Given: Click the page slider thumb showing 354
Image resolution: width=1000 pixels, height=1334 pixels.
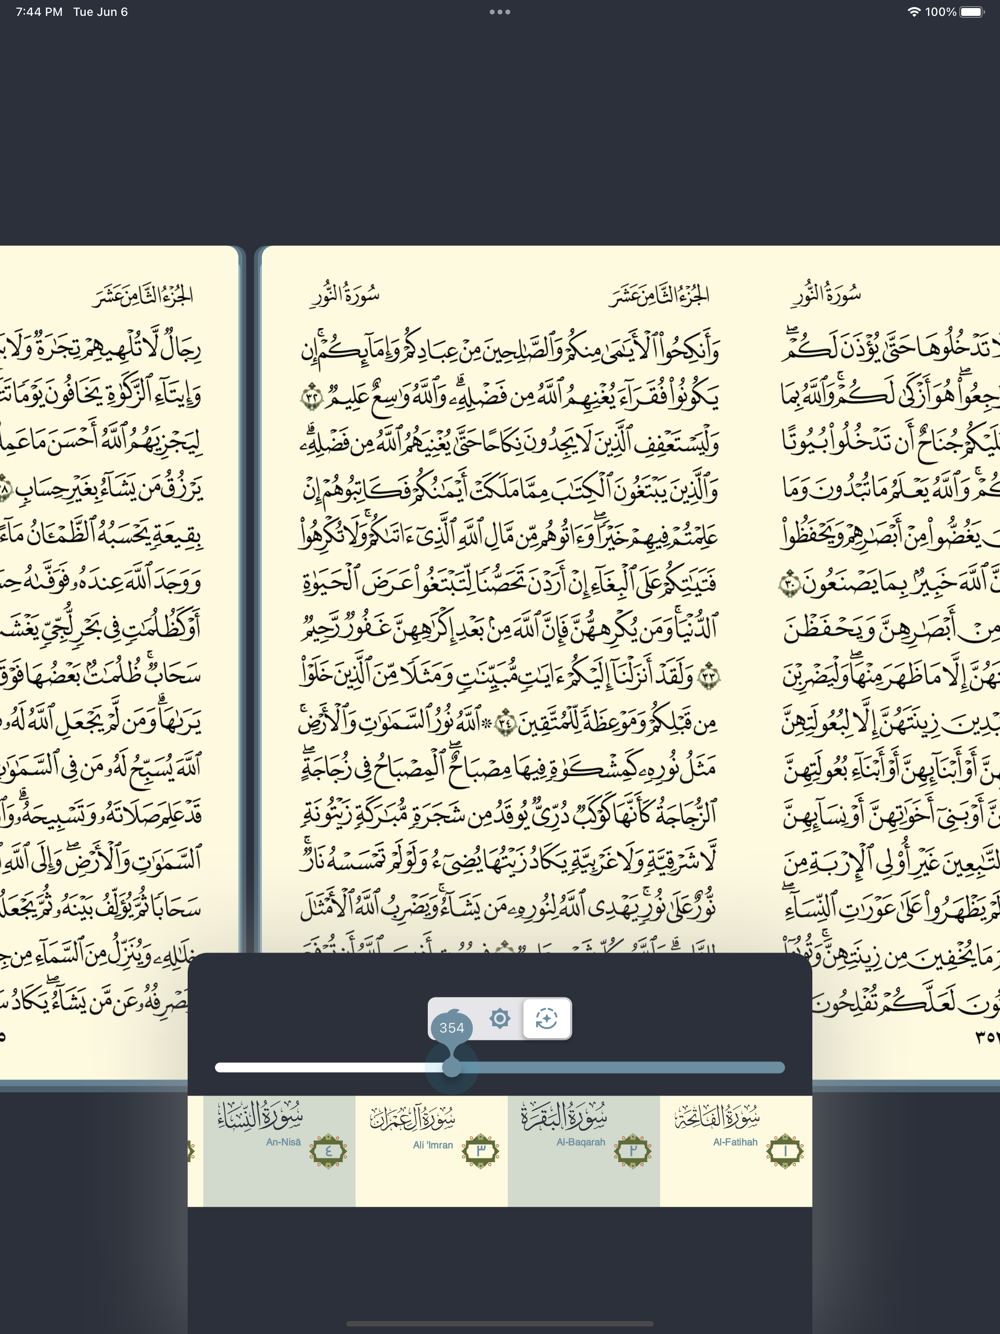Looking at the screenshot, I should coord(452,1067).
